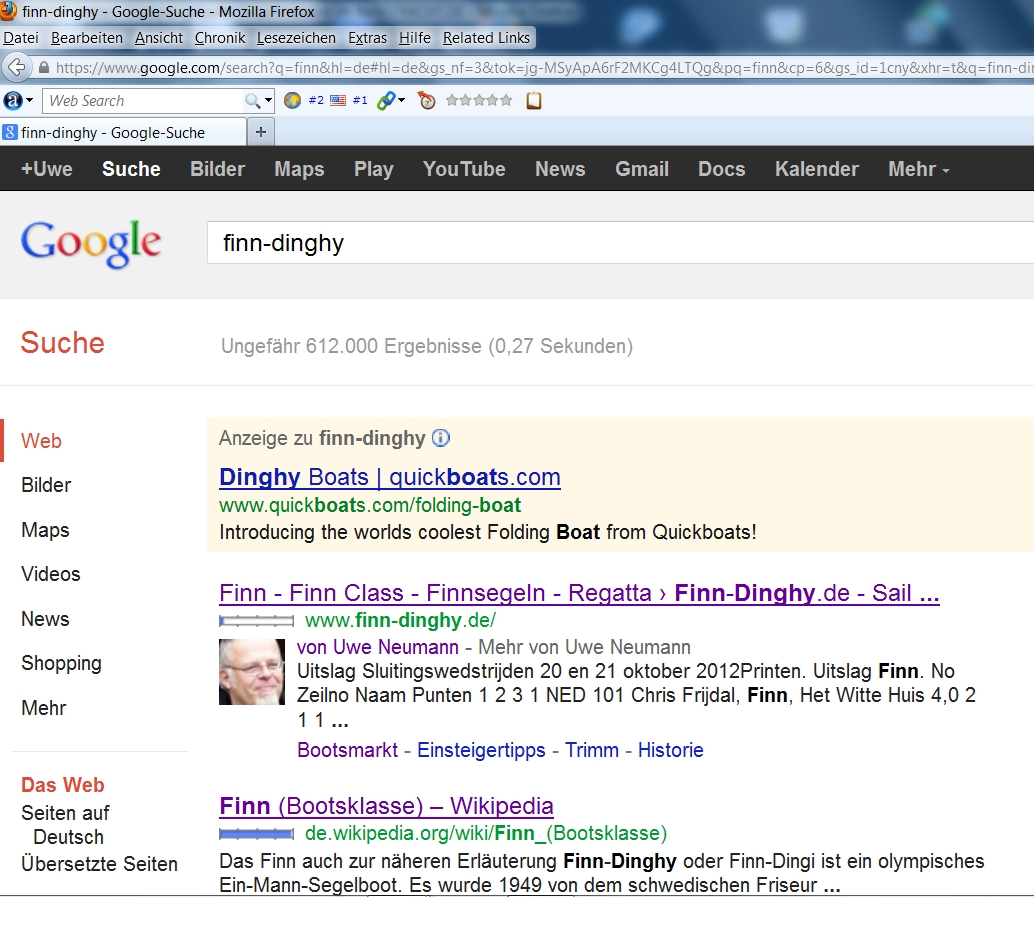
Task: Expand the Mehr dropdown in Google bar
Action: 919,169
